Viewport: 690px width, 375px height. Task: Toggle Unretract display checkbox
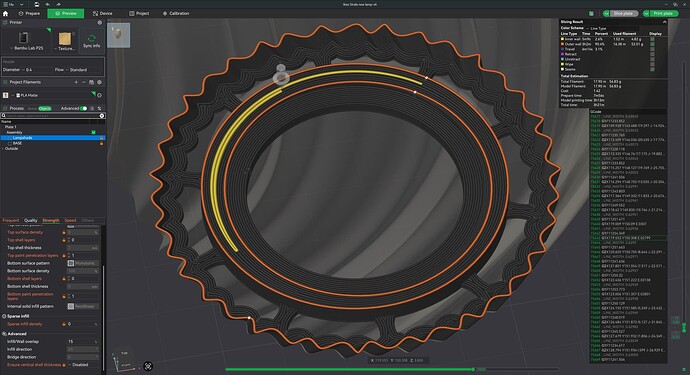[652, 59]
